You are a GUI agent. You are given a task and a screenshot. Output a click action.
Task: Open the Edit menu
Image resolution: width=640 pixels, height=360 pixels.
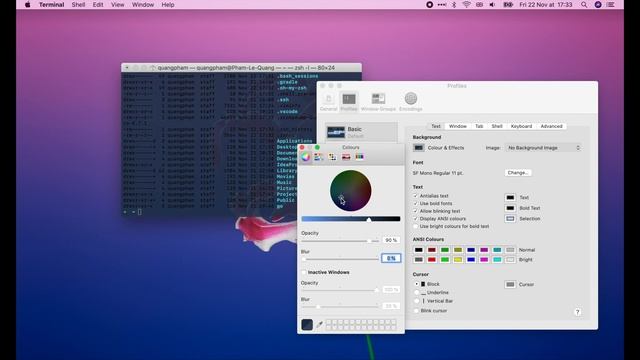coord(98,5)
